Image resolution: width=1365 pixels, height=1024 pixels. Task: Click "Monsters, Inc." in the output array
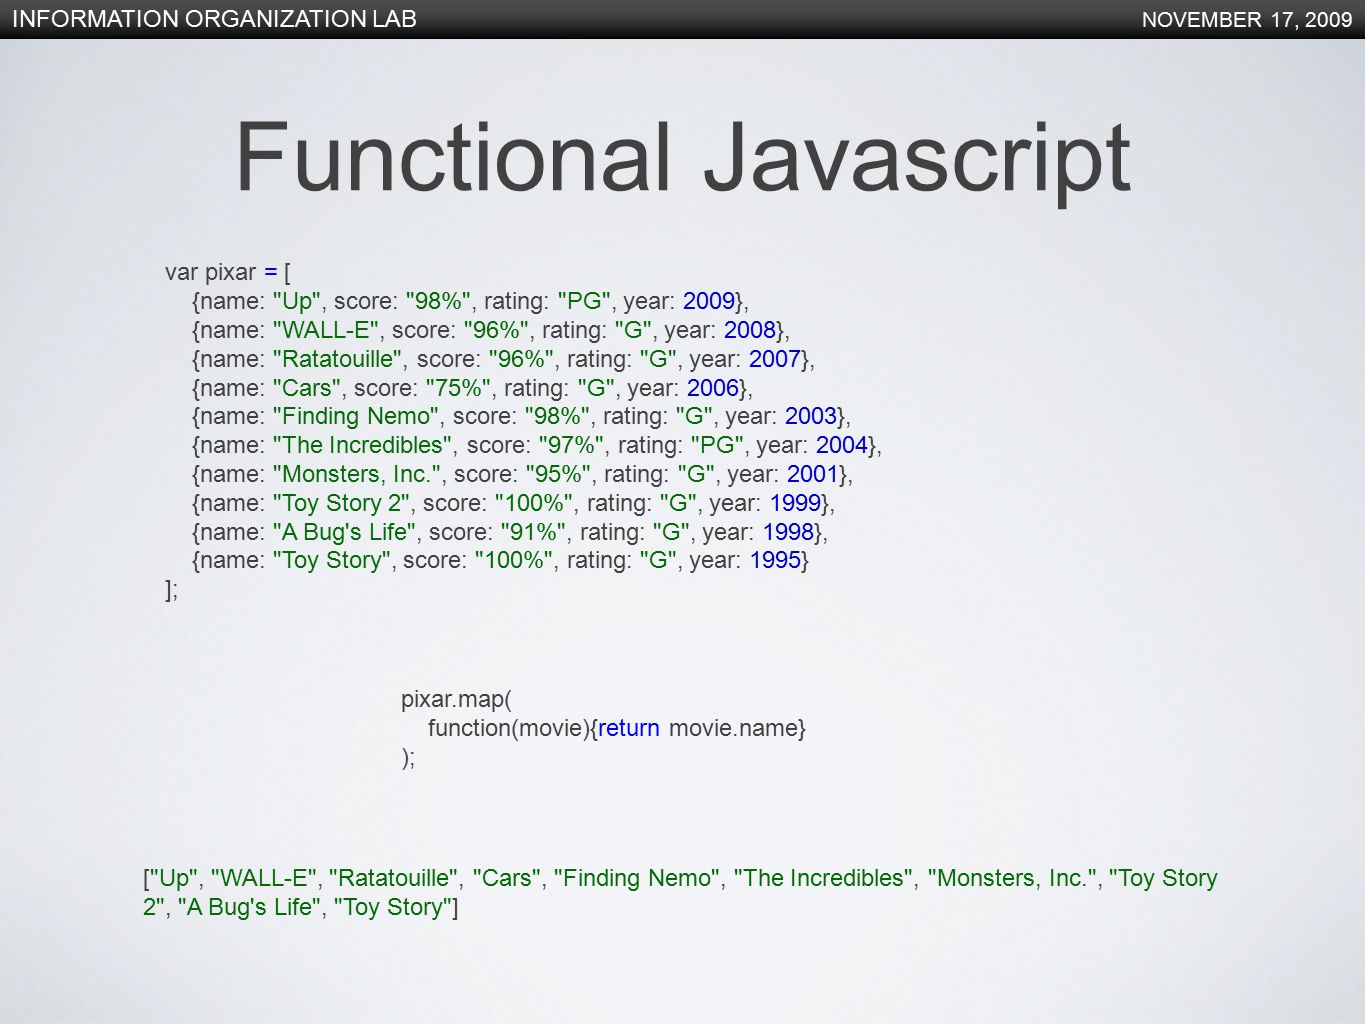pyautogui.click(x=1013, y=878)
